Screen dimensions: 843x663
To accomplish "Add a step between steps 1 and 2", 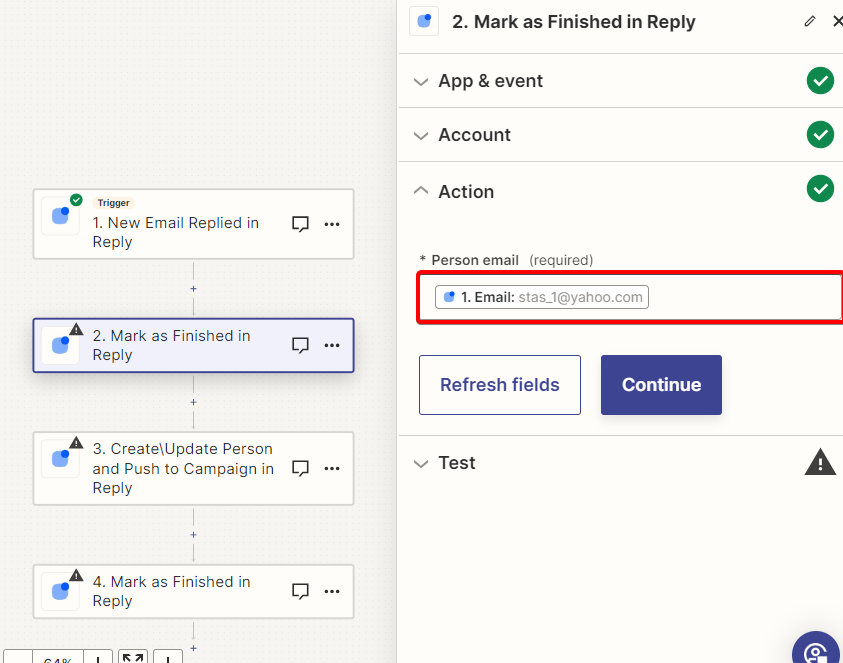I will pos(194,289).
